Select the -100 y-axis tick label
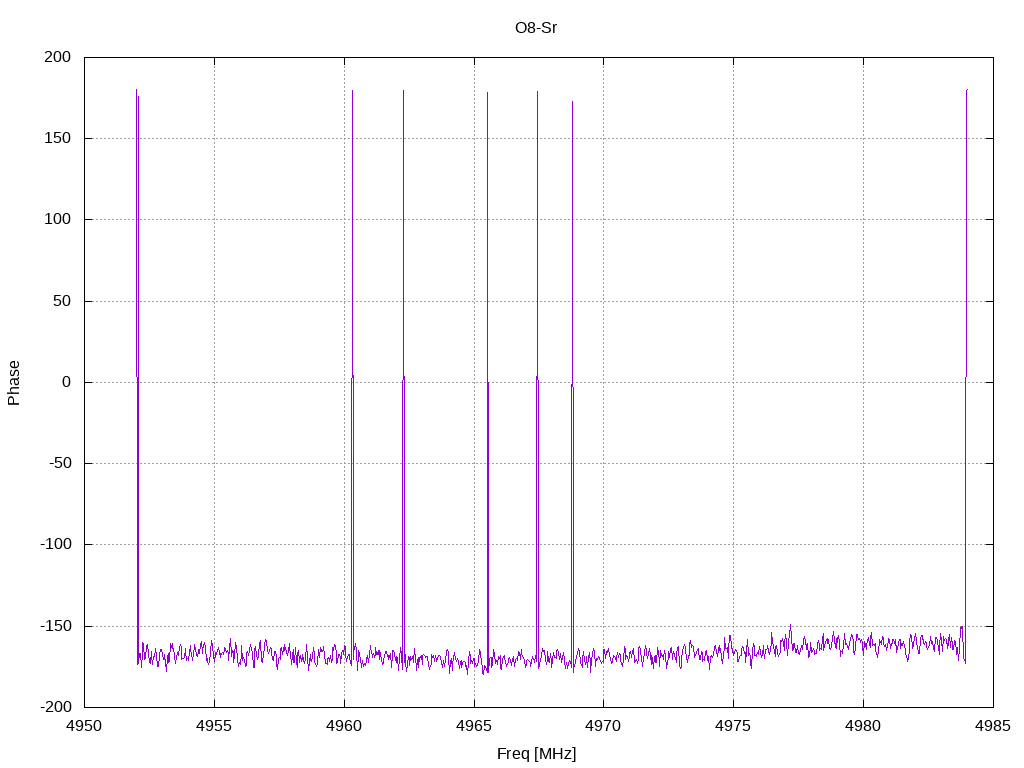Screen dimensions: 1024x768 [56, 544]
